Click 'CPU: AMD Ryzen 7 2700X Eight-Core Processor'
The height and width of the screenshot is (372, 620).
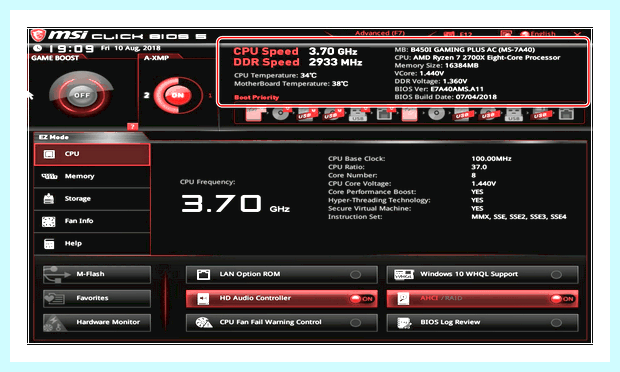(477, 57)
